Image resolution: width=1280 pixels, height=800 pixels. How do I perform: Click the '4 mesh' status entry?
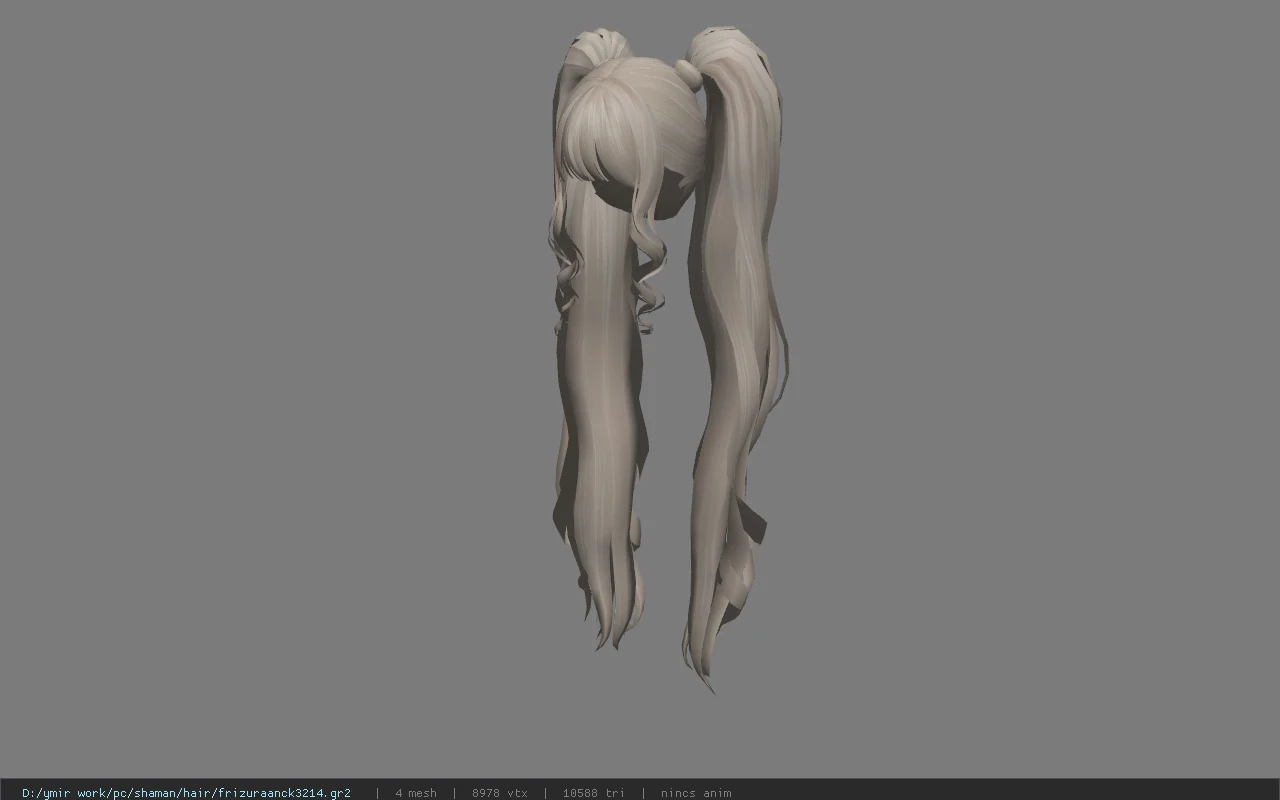tap(416, 793)
